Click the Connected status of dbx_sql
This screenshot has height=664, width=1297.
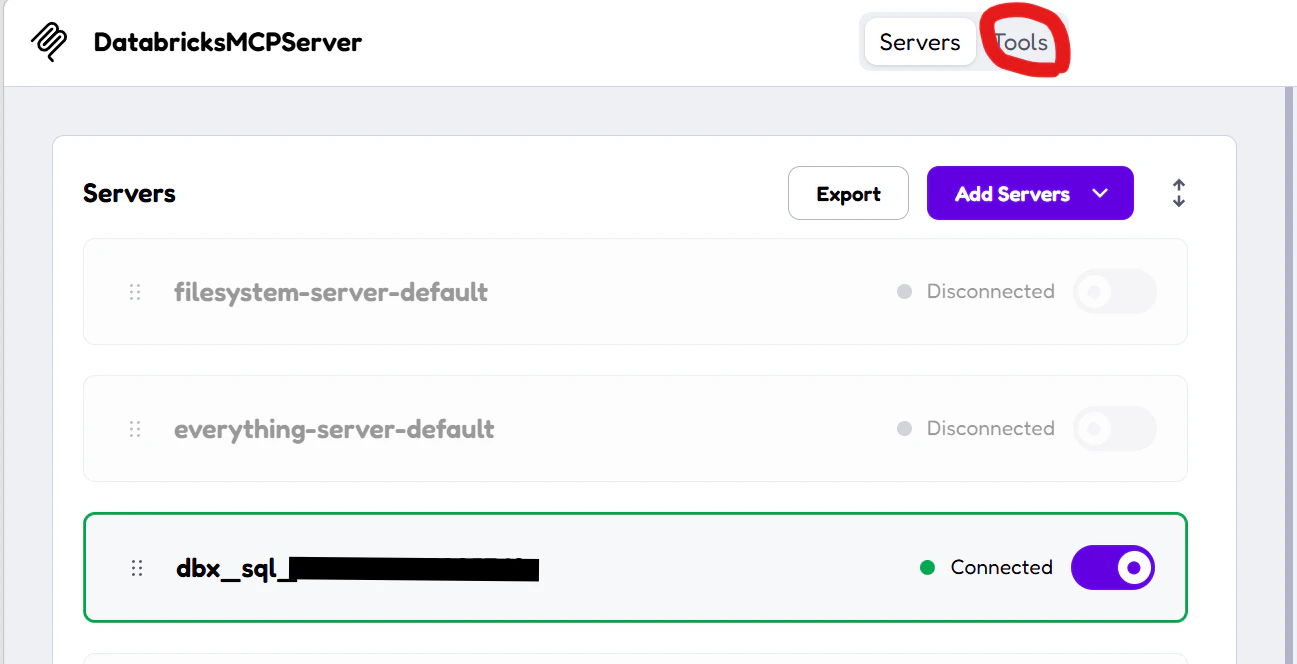click(x=986, y=567)
